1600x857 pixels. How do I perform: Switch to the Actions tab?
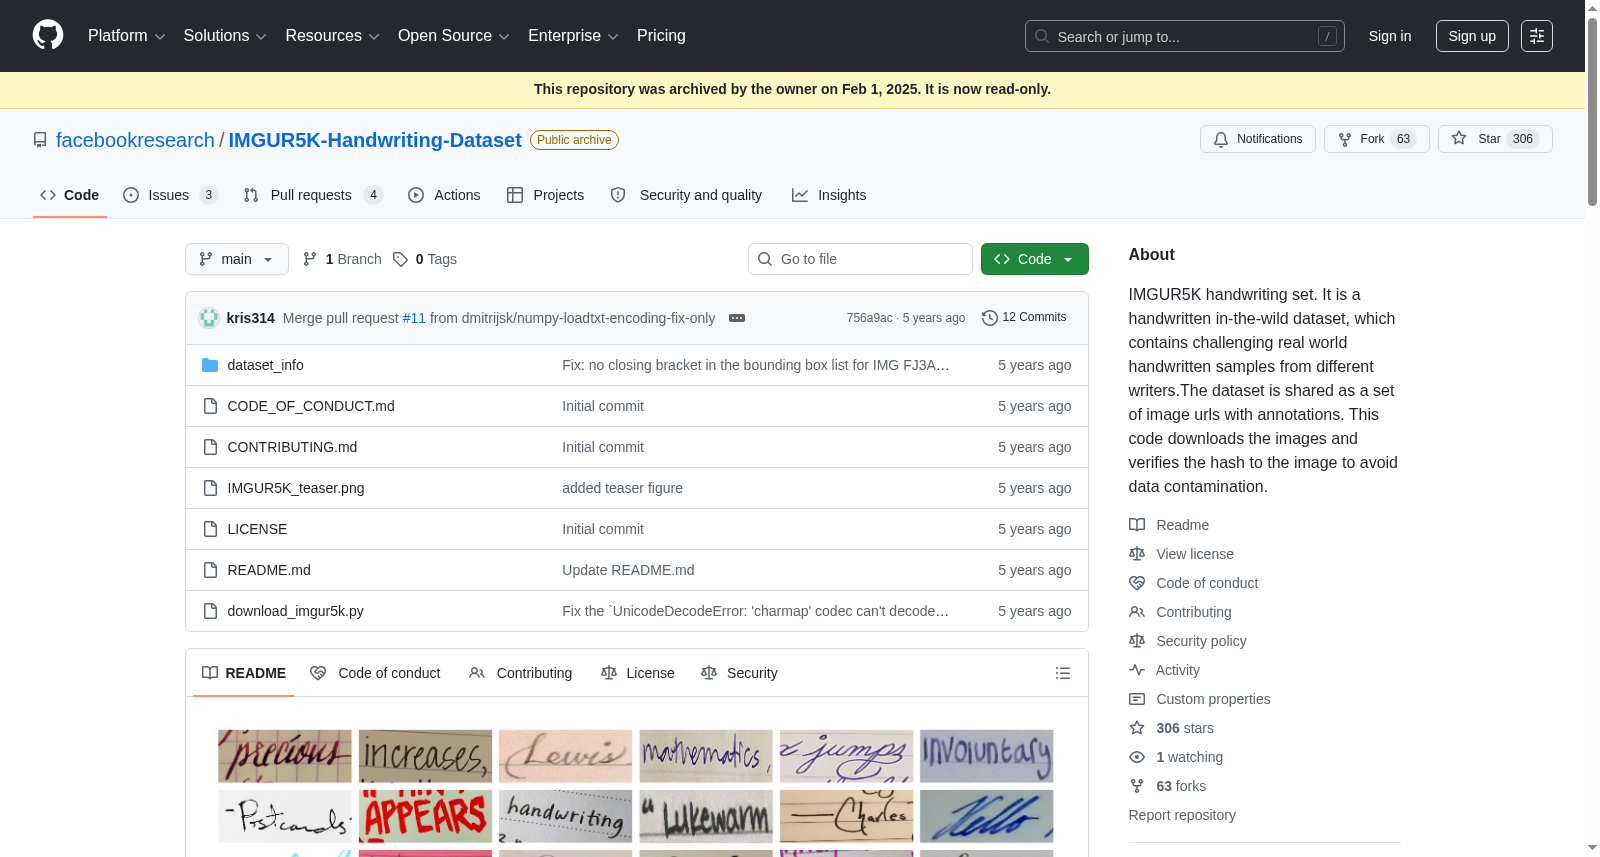(x=444, y=195)
